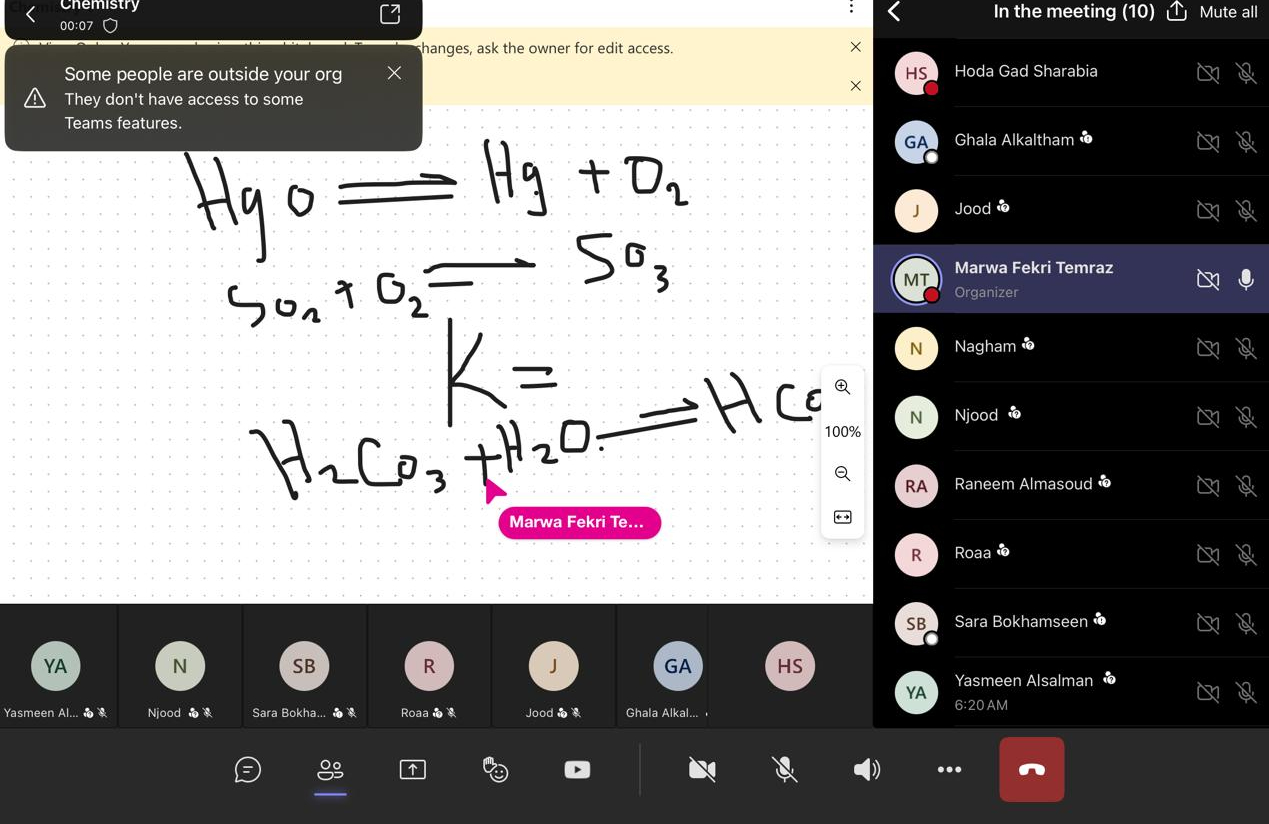Open the whiteboard three-dot menu

click(851, 8)
